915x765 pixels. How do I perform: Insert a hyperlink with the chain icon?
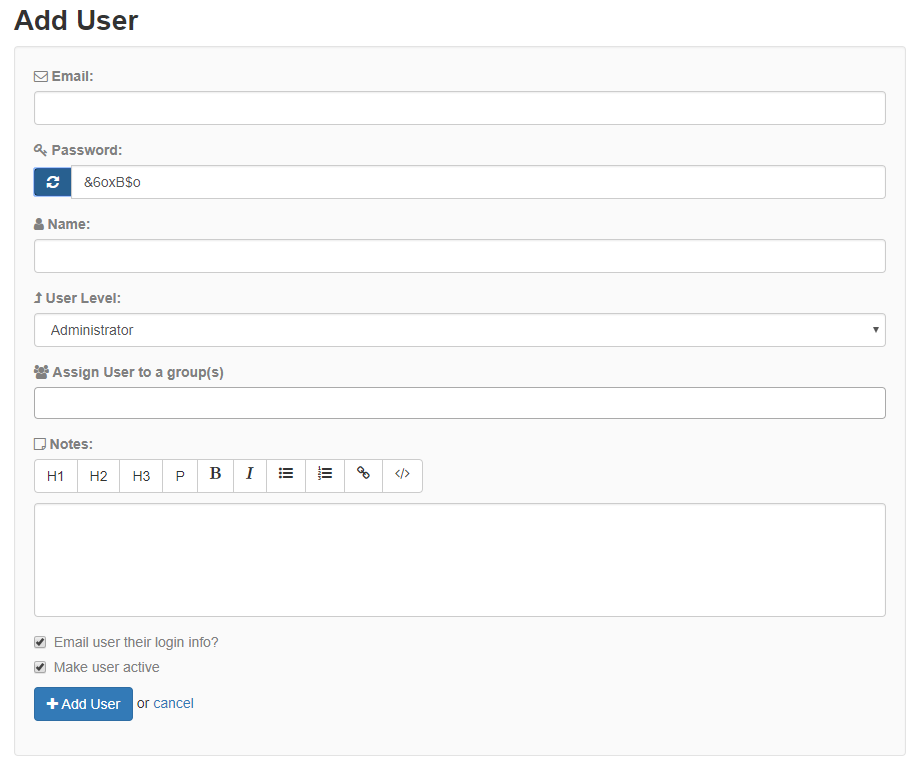click(364, 476)
